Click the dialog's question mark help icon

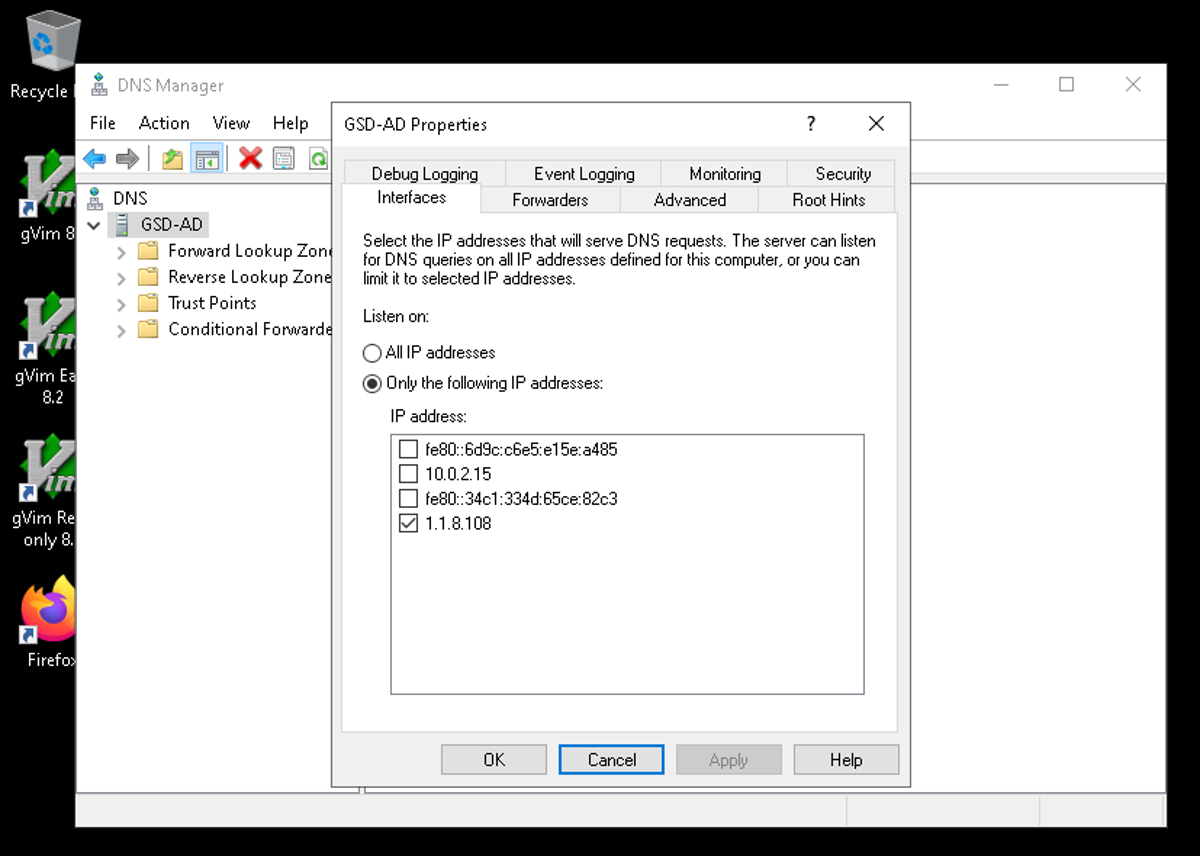tap(810, 123)
